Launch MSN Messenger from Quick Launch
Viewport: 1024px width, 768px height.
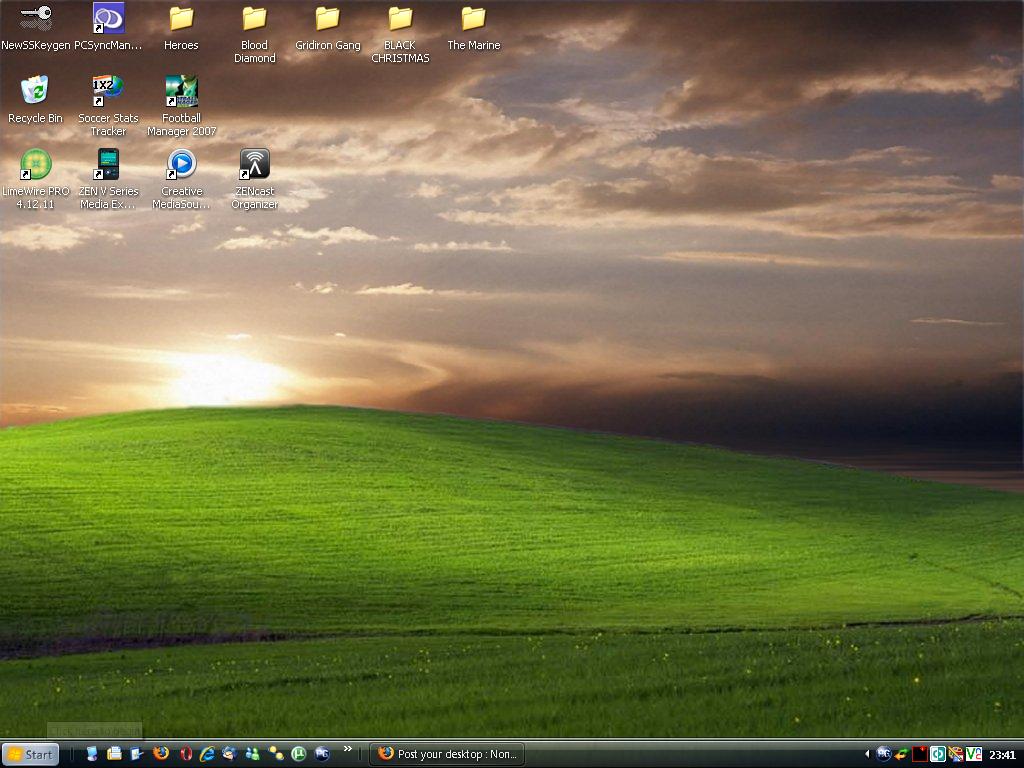252,754
